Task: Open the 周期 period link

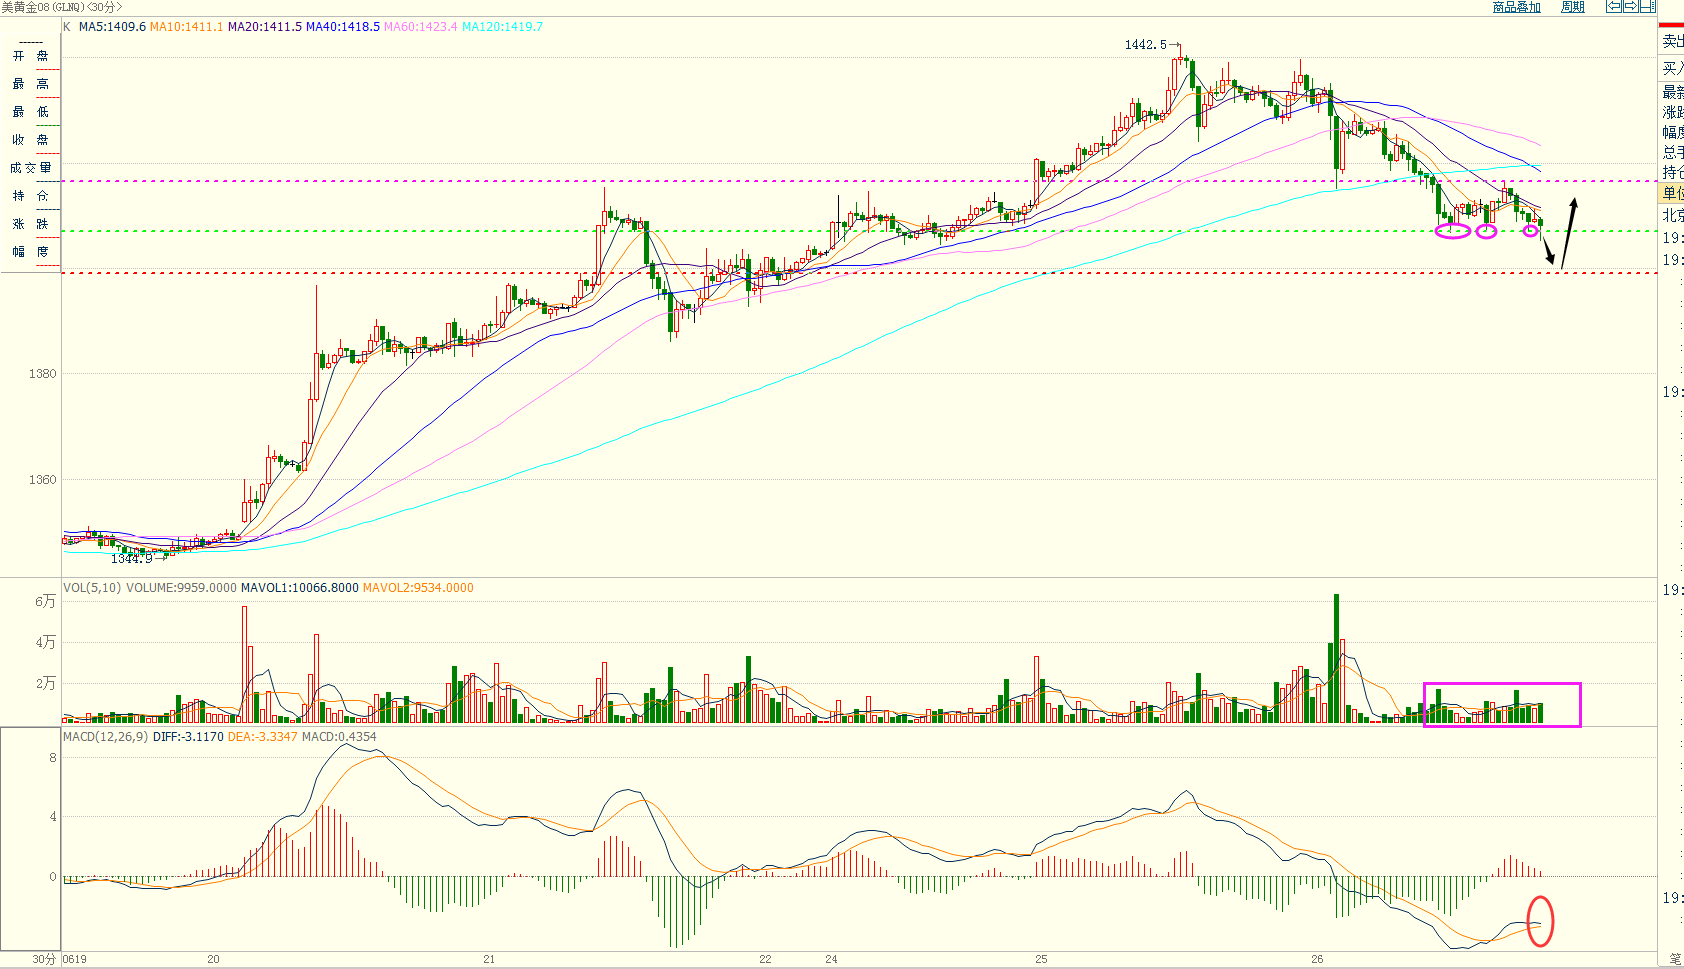Action: click(x=1573, y=7)
